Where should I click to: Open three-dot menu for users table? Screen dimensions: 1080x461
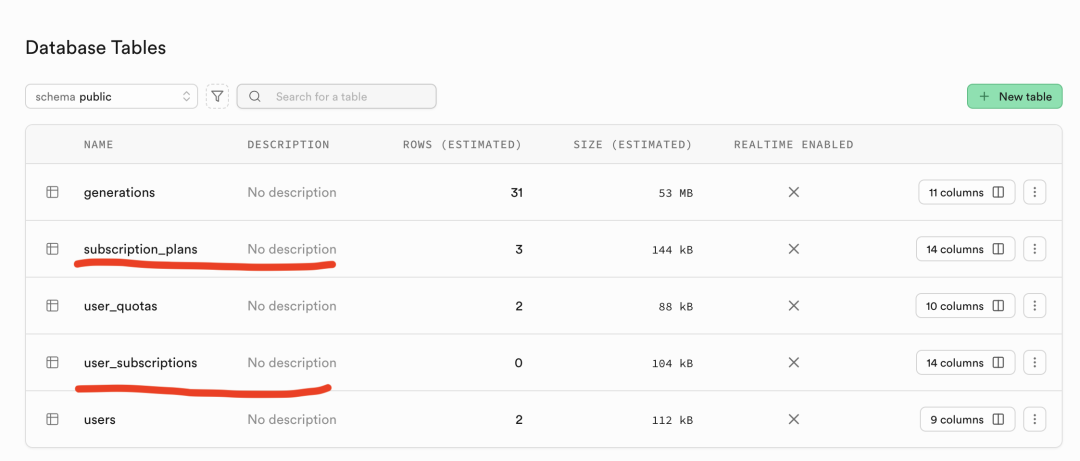(x=1035, y=420)
